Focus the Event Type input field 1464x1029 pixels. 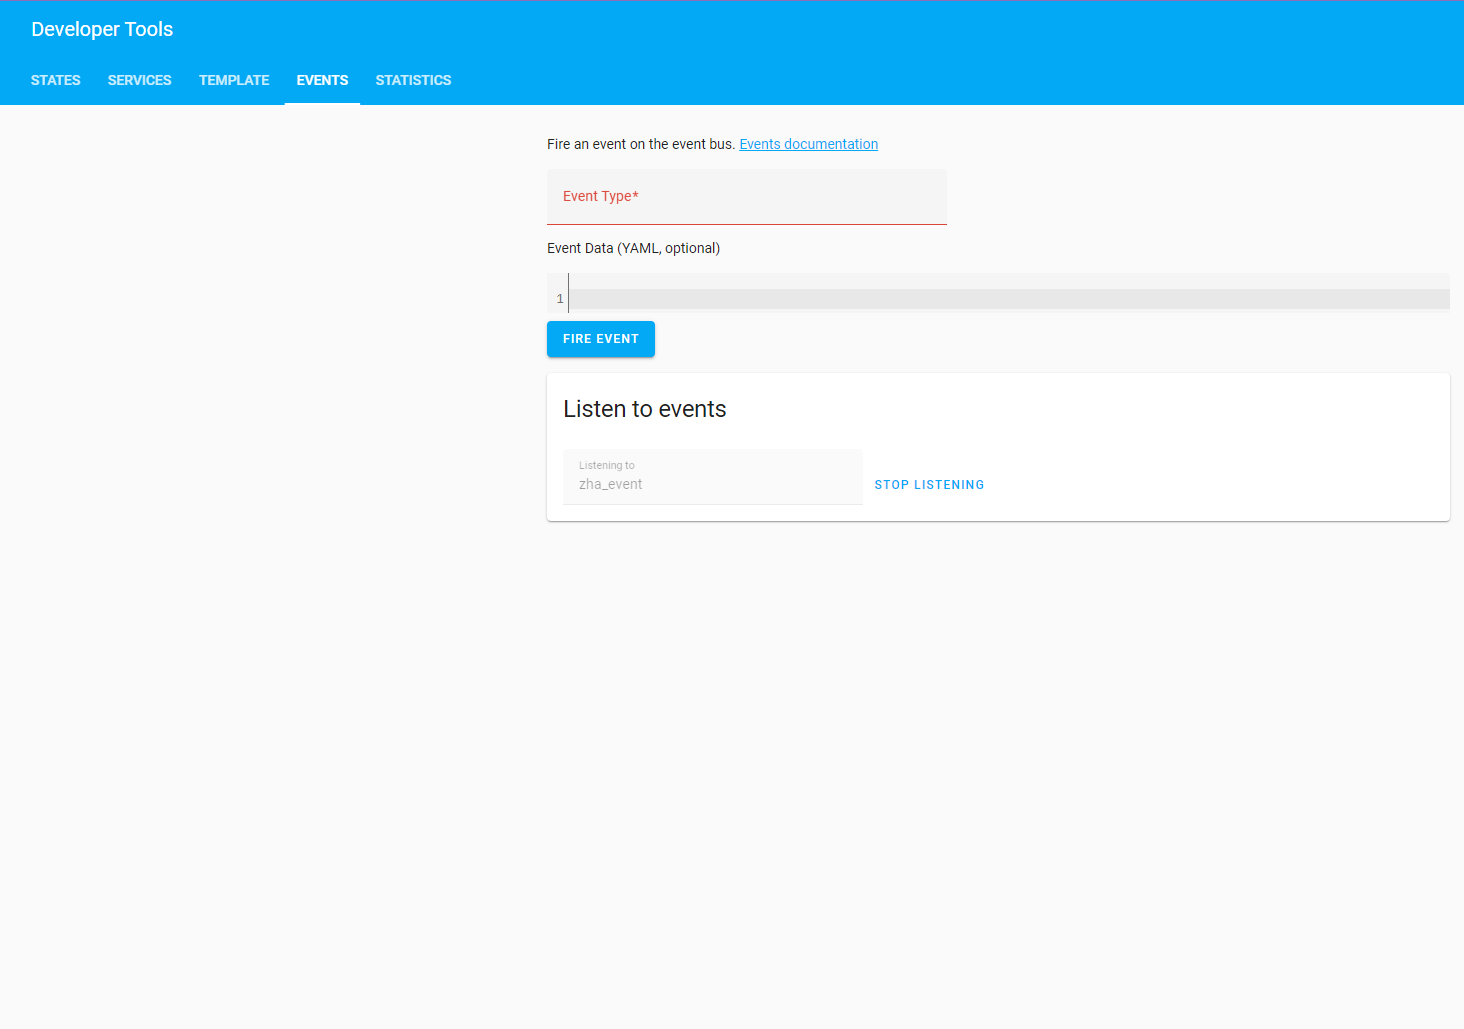(746, 197)
